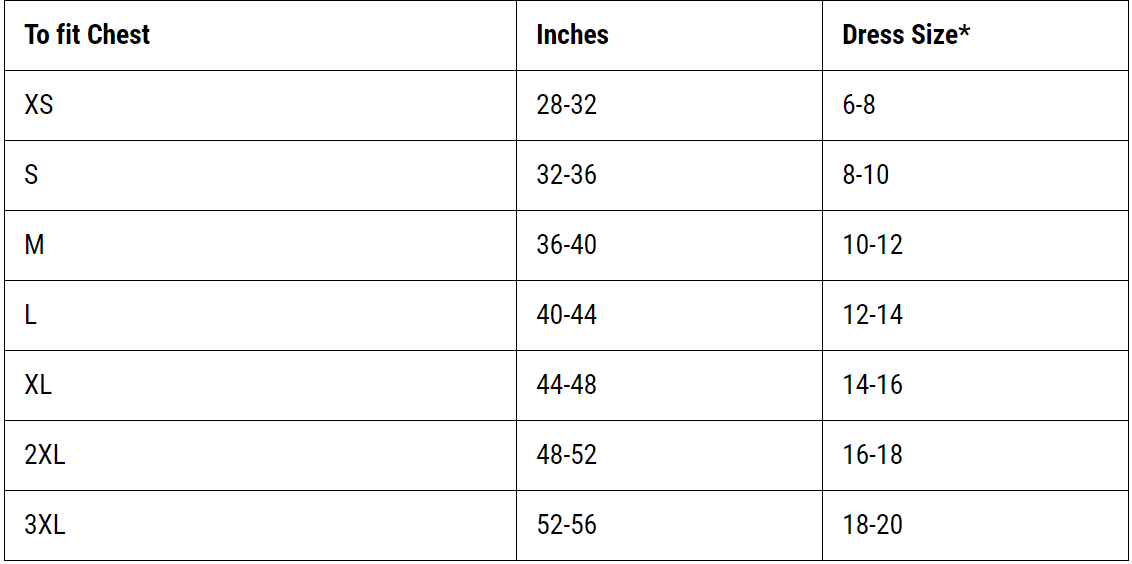Image resolution: width=1132 pixels, height=564 pixels.
Task: Click the 36-40 inches cell
Action: click(566, 245)
